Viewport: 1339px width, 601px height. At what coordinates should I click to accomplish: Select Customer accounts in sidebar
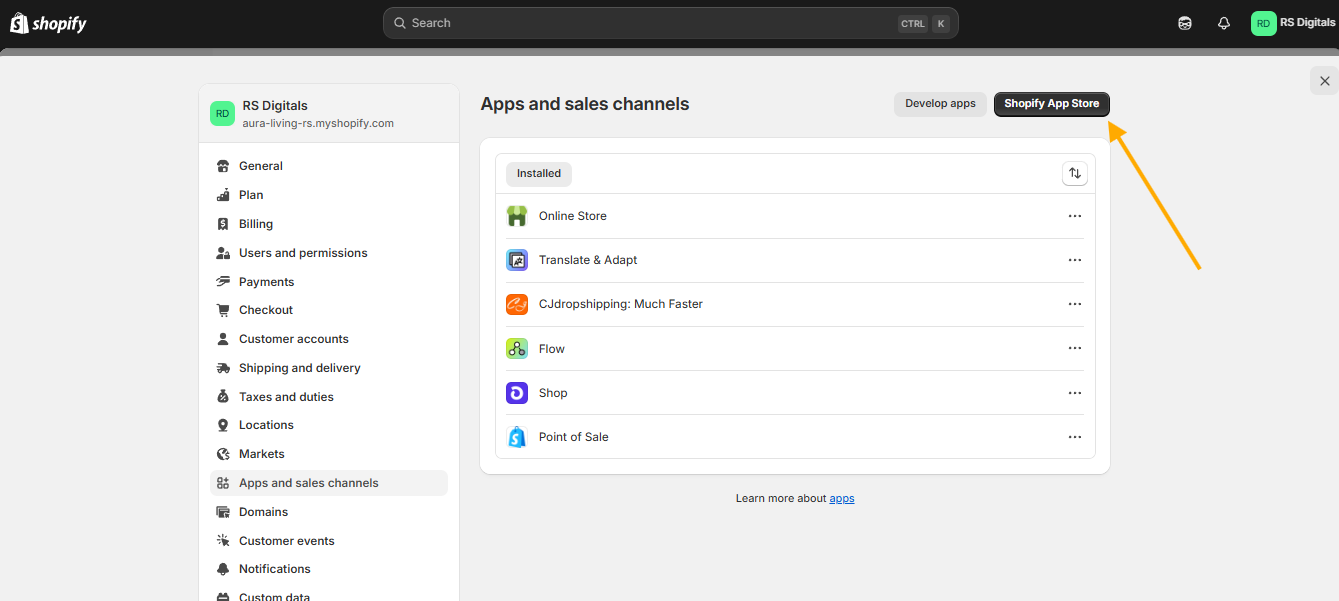click(x=329, y=339)
